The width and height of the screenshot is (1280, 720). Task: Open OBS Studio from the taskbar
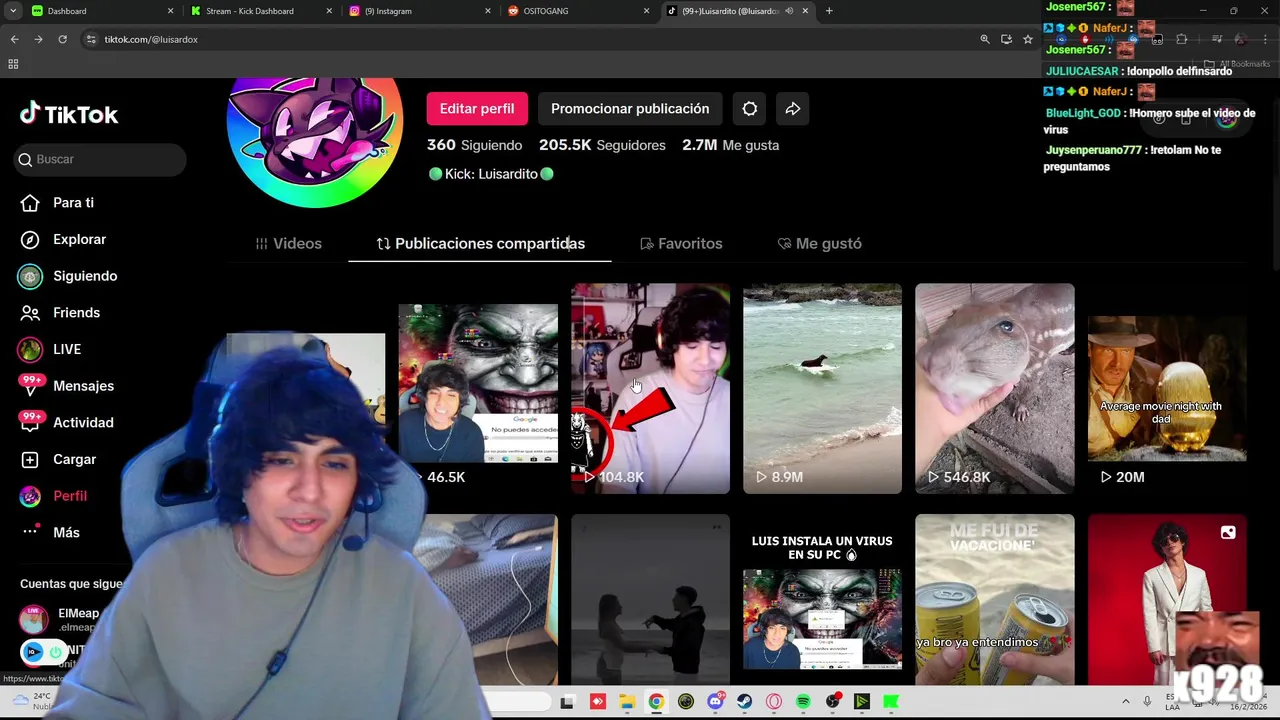(833, 702)
